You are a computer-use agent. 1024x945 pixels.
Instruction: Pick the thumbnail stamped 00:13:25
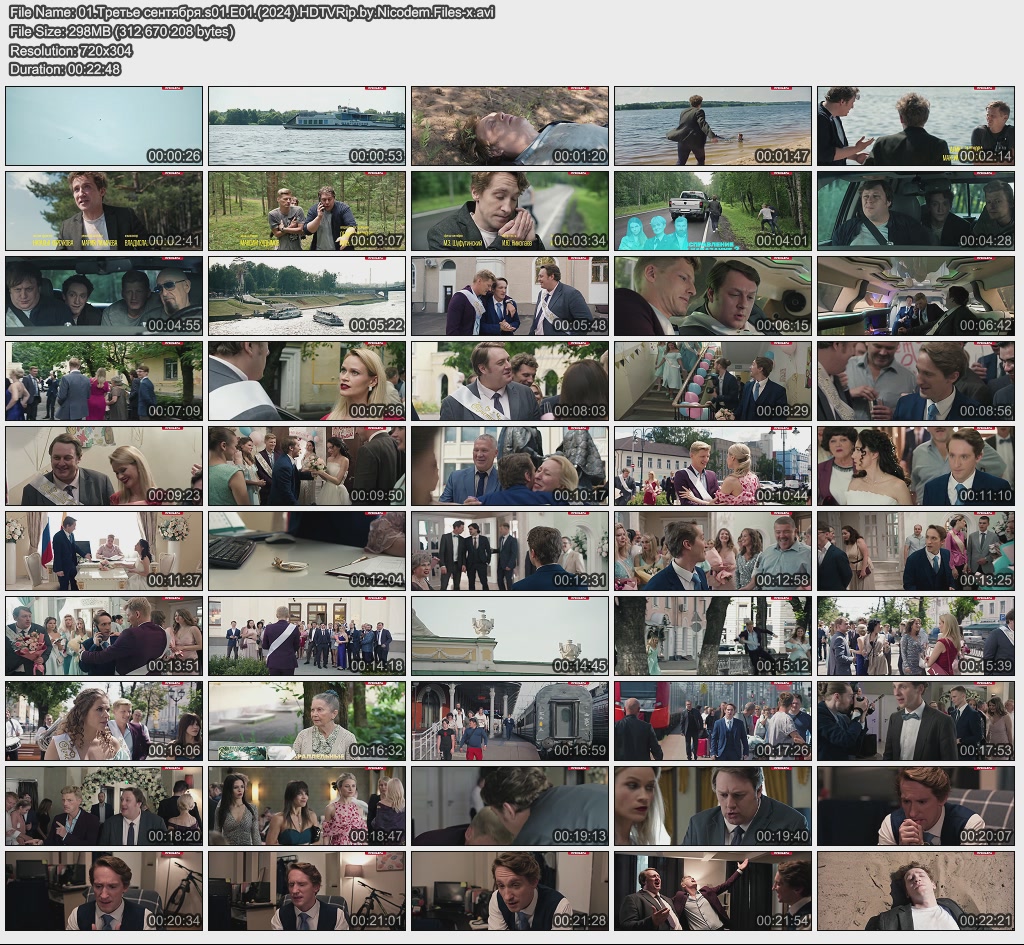(x=916, y=551)
